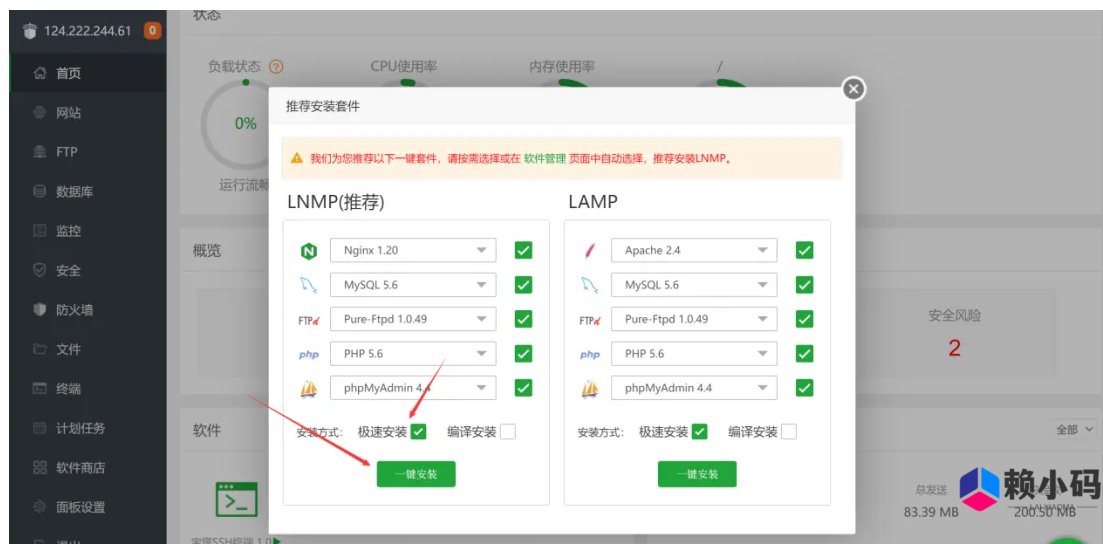Uncheck Nginx 1.20 in LNMP
This screenshot has width=1103, height=544.
tap(523, 250)
